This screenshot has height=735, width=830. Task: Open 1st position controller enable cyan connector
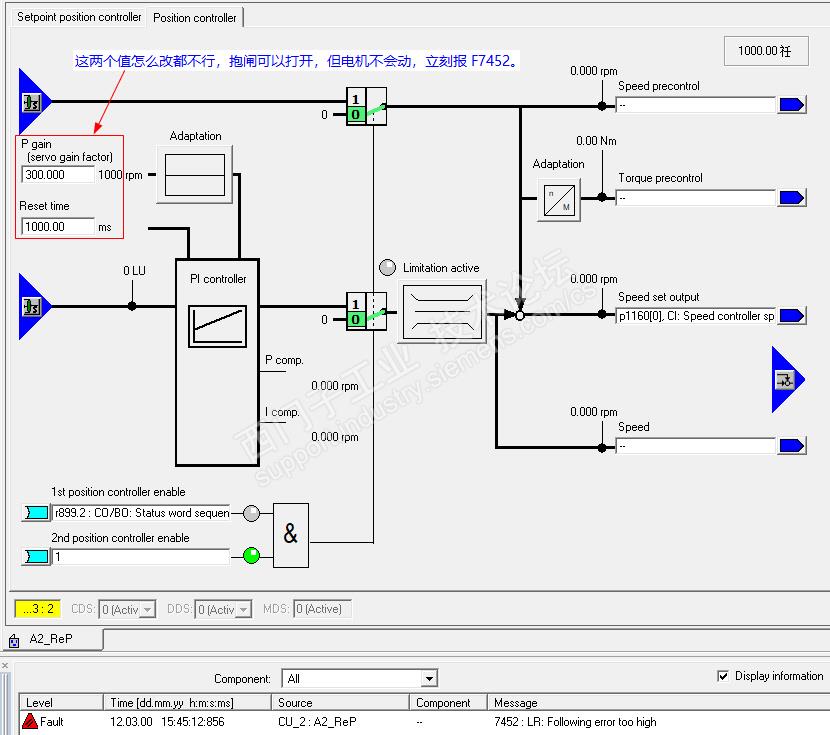tap(36, 513)
